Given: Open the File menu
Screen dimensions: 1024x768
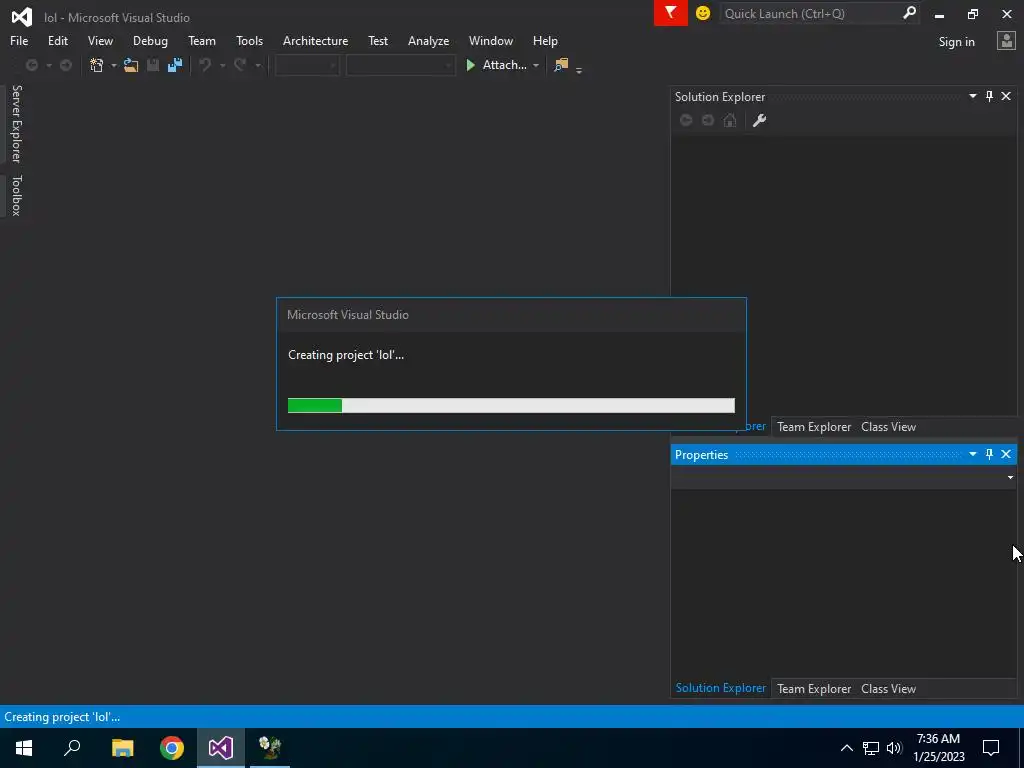Looking at the screenshot, I should click(19, 40).
